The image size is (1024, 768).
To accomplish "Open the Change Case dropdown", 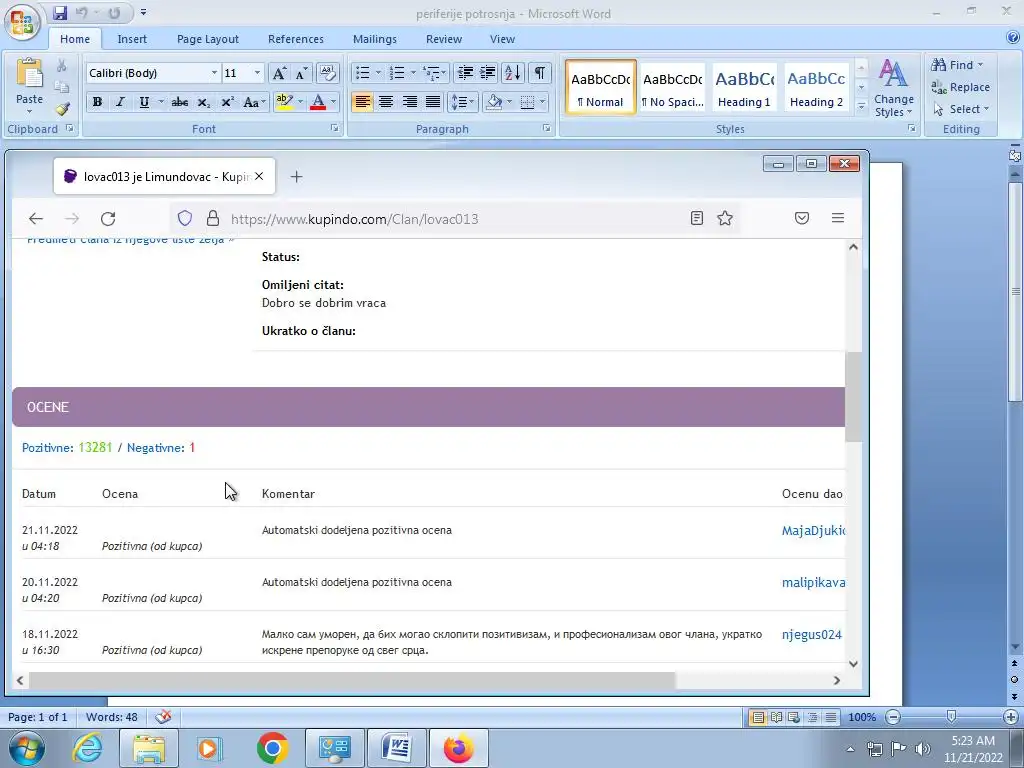I will (x=254, y=102).
